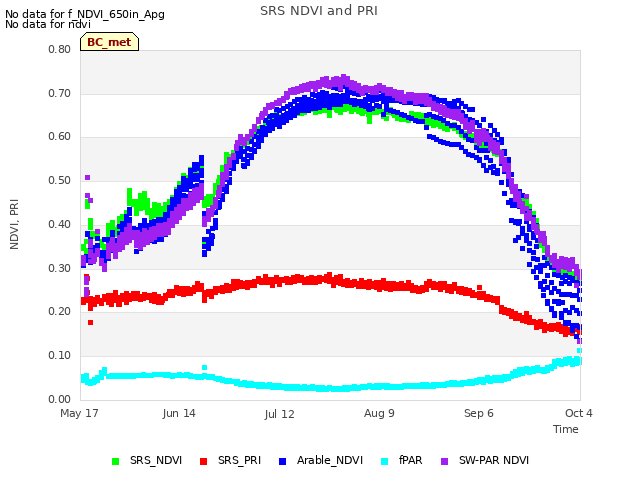Click the Aug 9 x-axis label
640x480 pixels.
[x=379, y=413]
